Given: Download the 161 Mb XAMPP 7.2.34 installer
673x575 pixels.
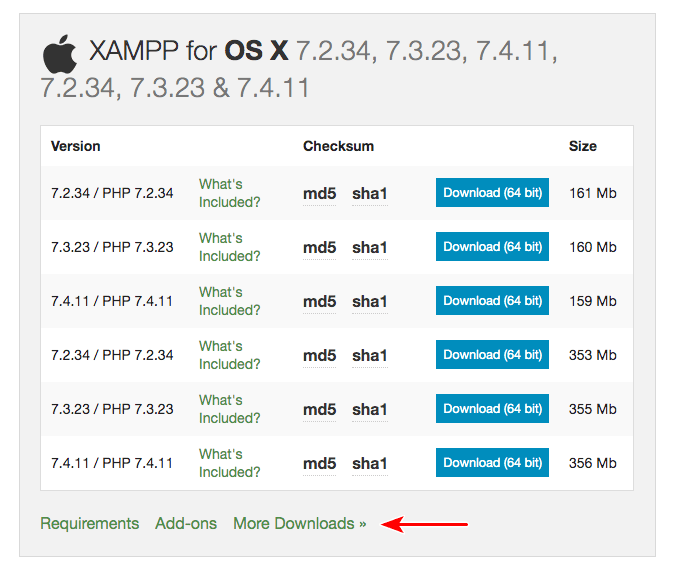Looking at the screenshot, I should (492, 193).
